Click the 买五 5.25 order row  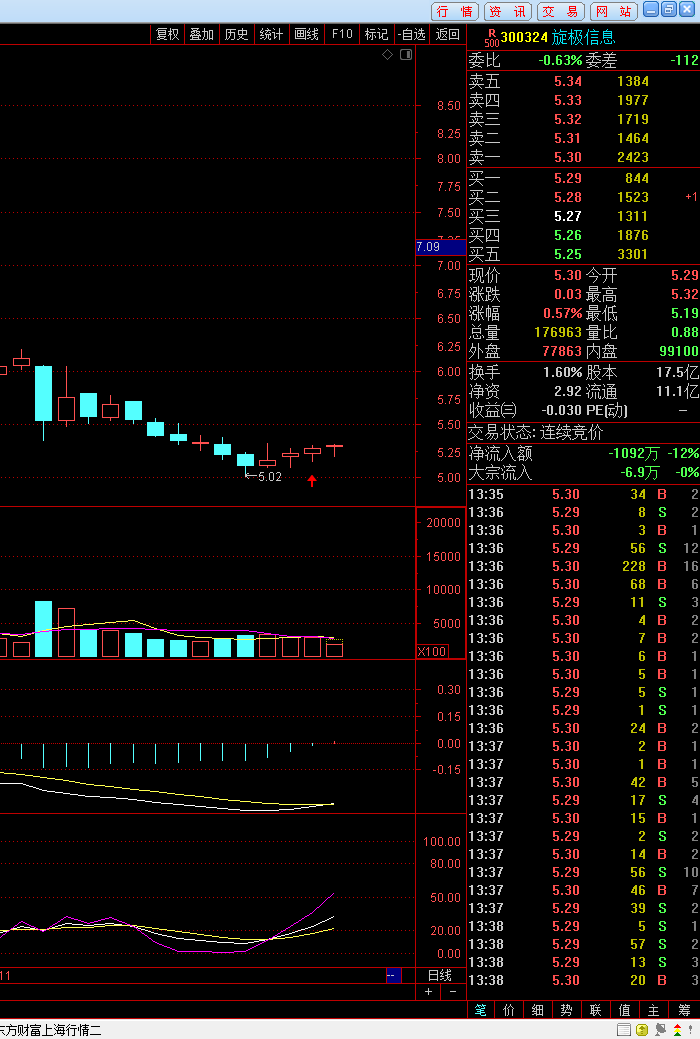[583, 254]
